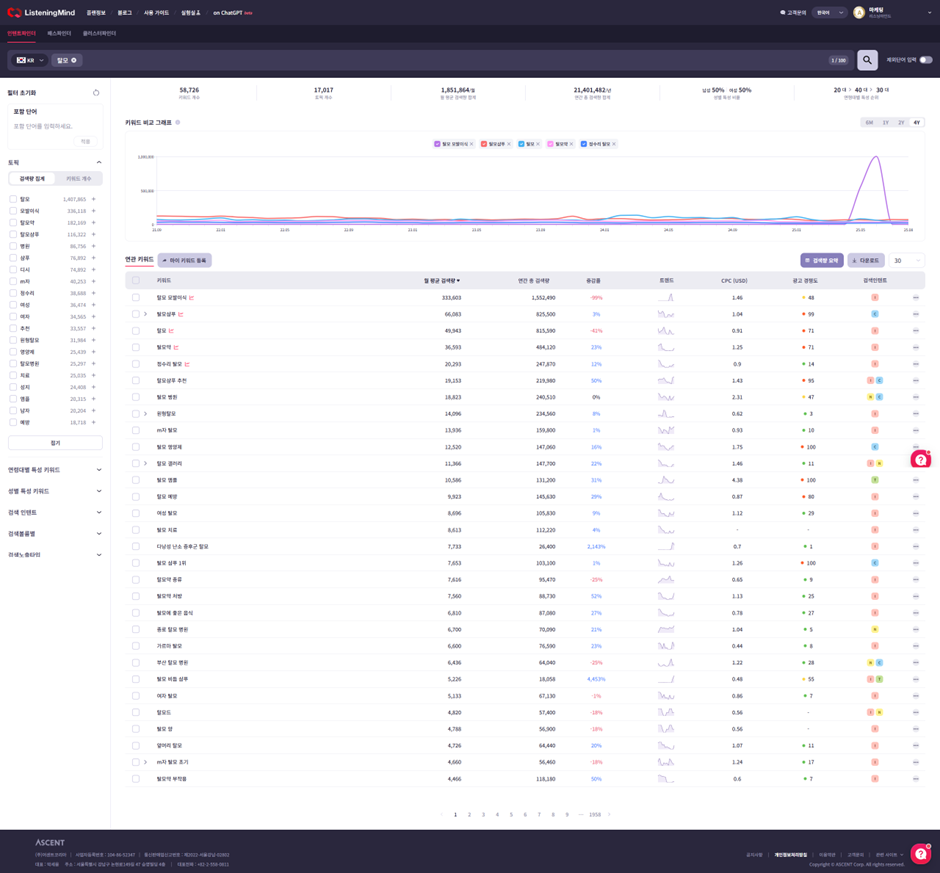
Task: Expand the 연령대별 특성 키워드 section
Action: (55, 470)
